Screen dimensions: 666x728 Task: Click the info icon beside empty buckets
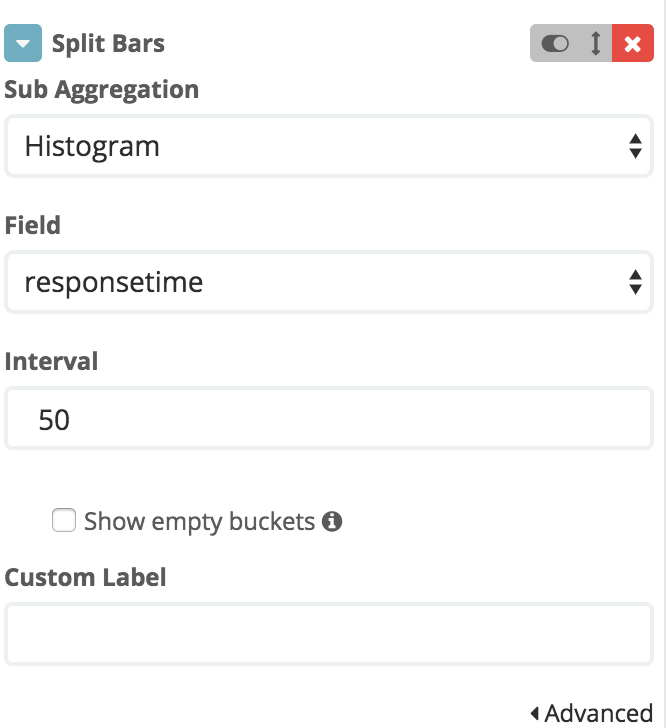[x=332, y=521]
